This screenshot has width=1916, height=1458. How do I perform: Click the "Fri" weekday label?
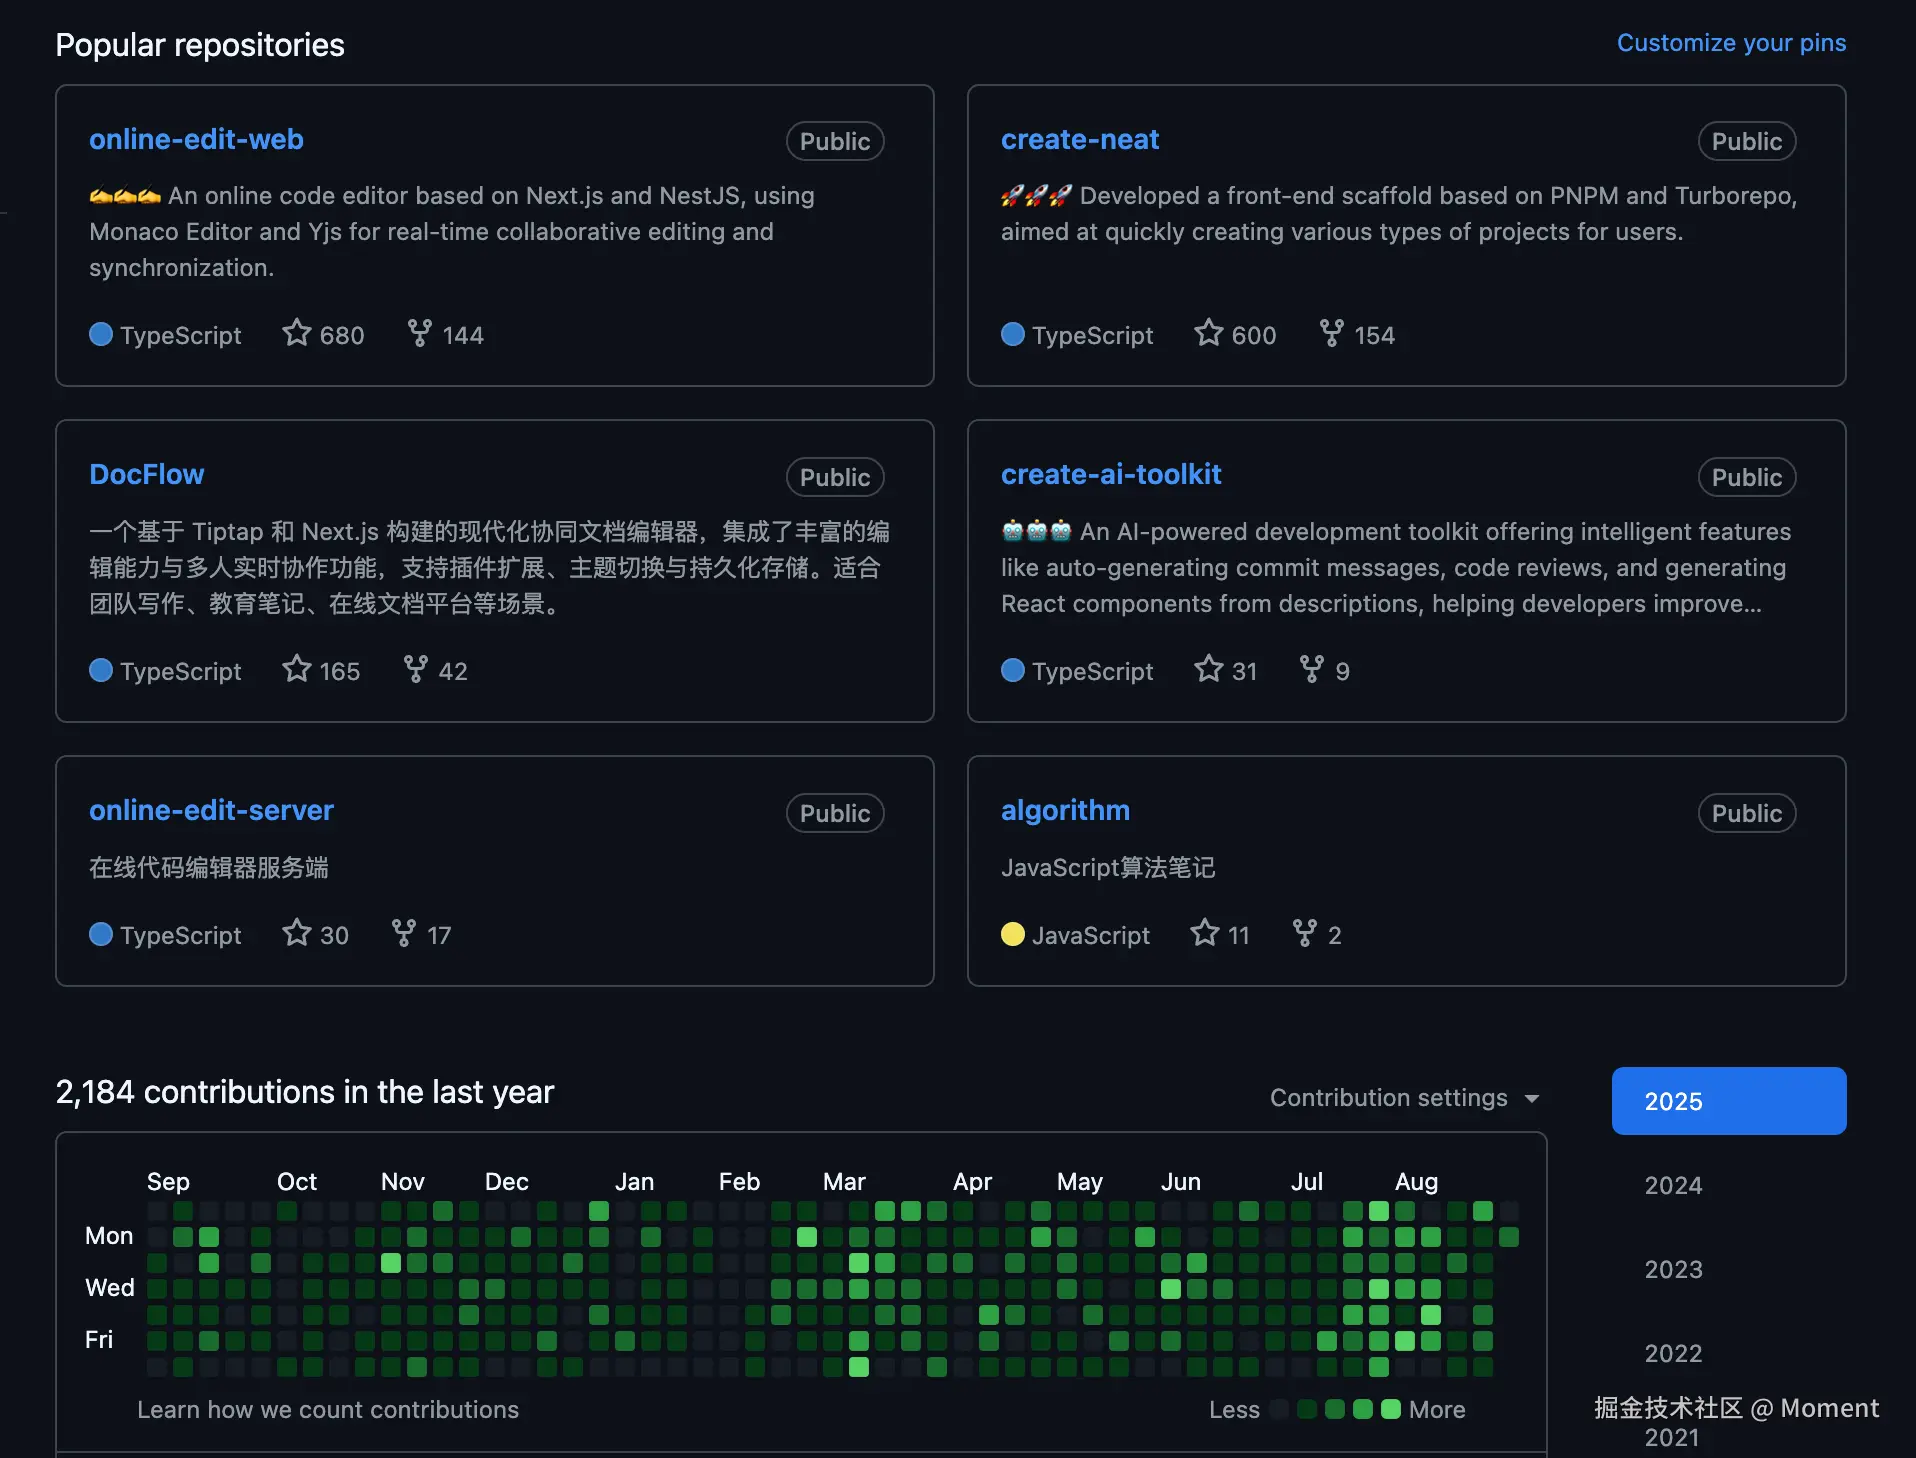99,1339
